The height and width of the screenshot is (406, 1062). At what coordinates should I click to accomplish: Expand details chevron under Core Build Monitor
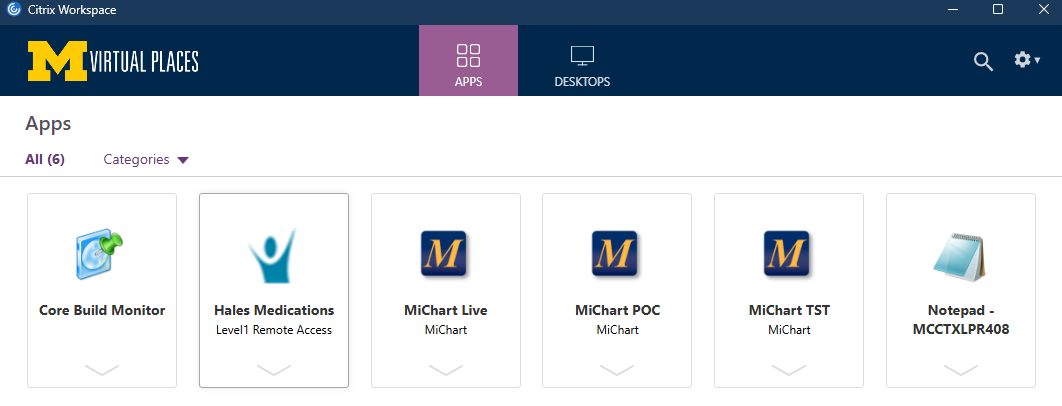click(x=102, y=370)
